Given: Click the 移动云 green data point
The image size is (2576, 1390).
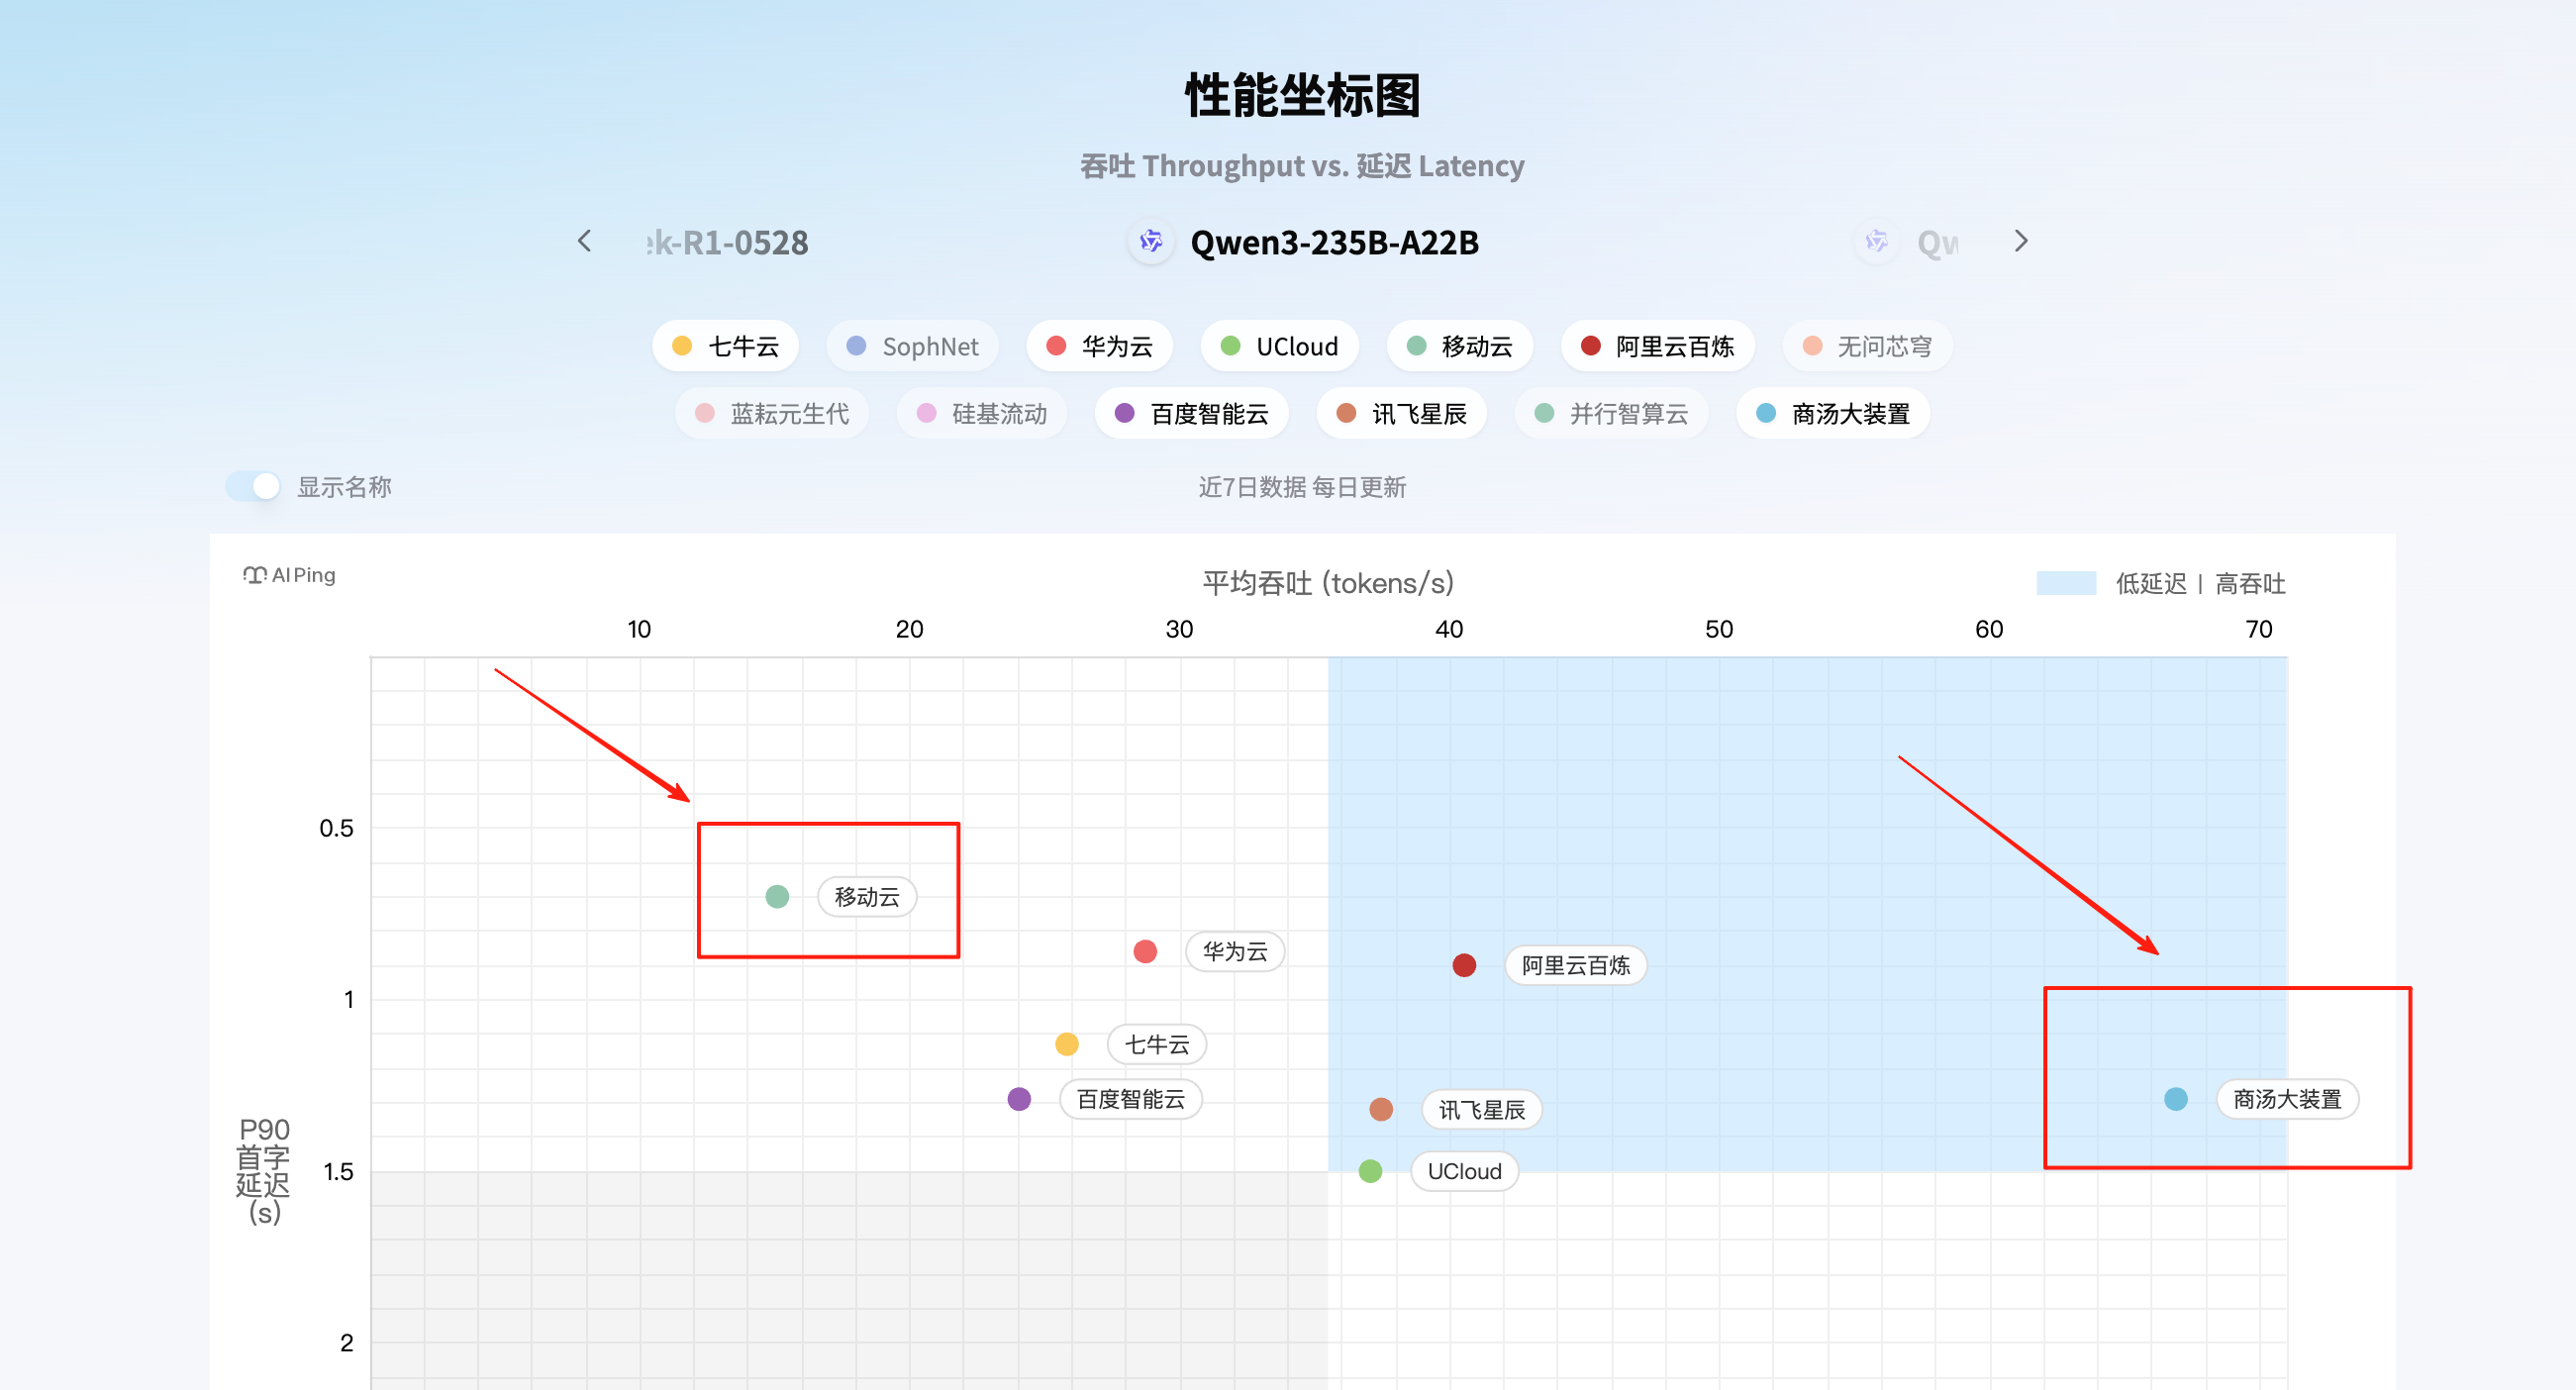Looking at the screenshot, I should (x=777, y=896).
